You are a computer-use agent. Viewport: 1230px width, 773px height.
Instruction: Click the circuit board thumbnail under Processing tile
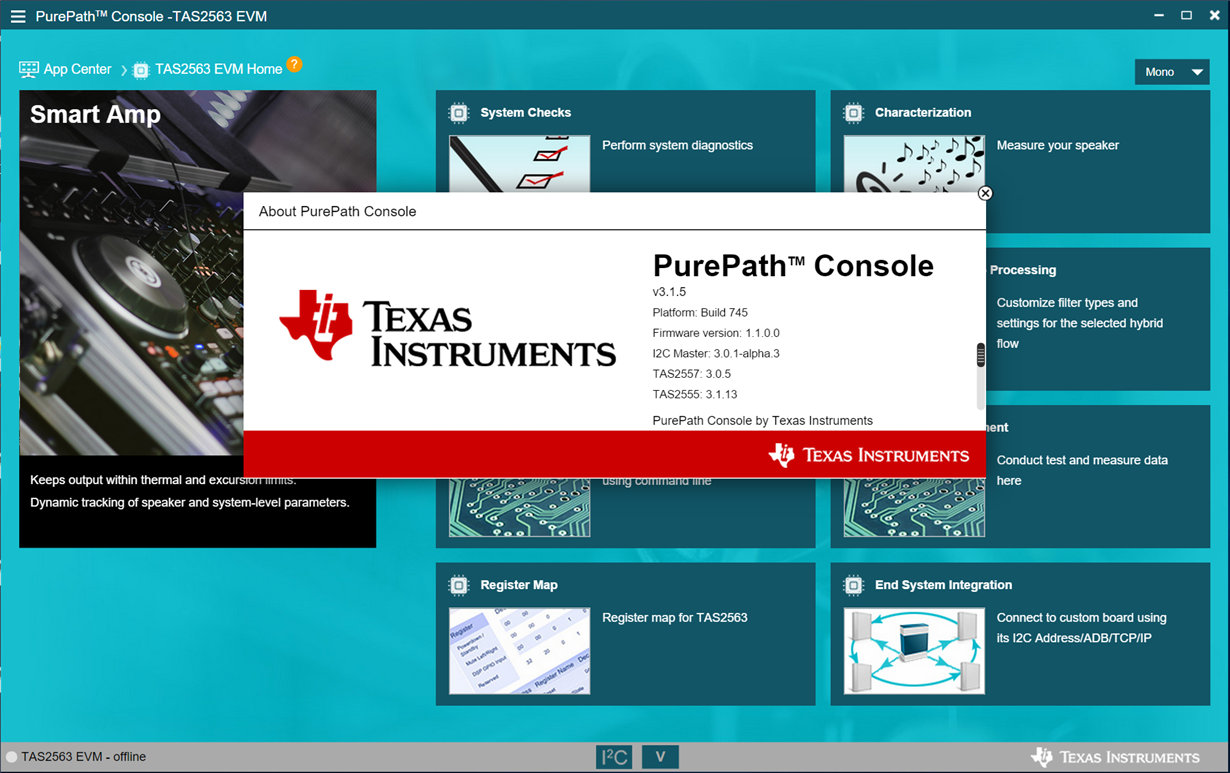click(914, 507)
